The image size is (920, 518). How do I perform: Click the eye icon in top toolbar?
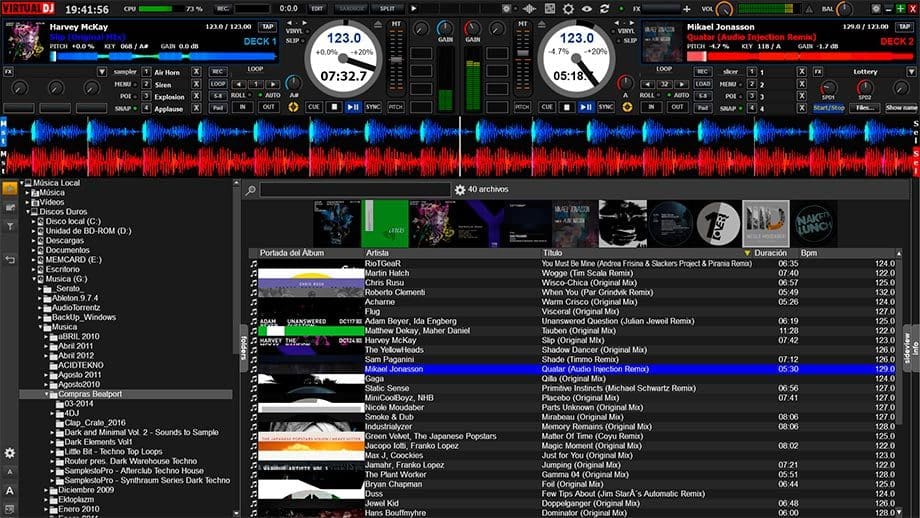586,9
